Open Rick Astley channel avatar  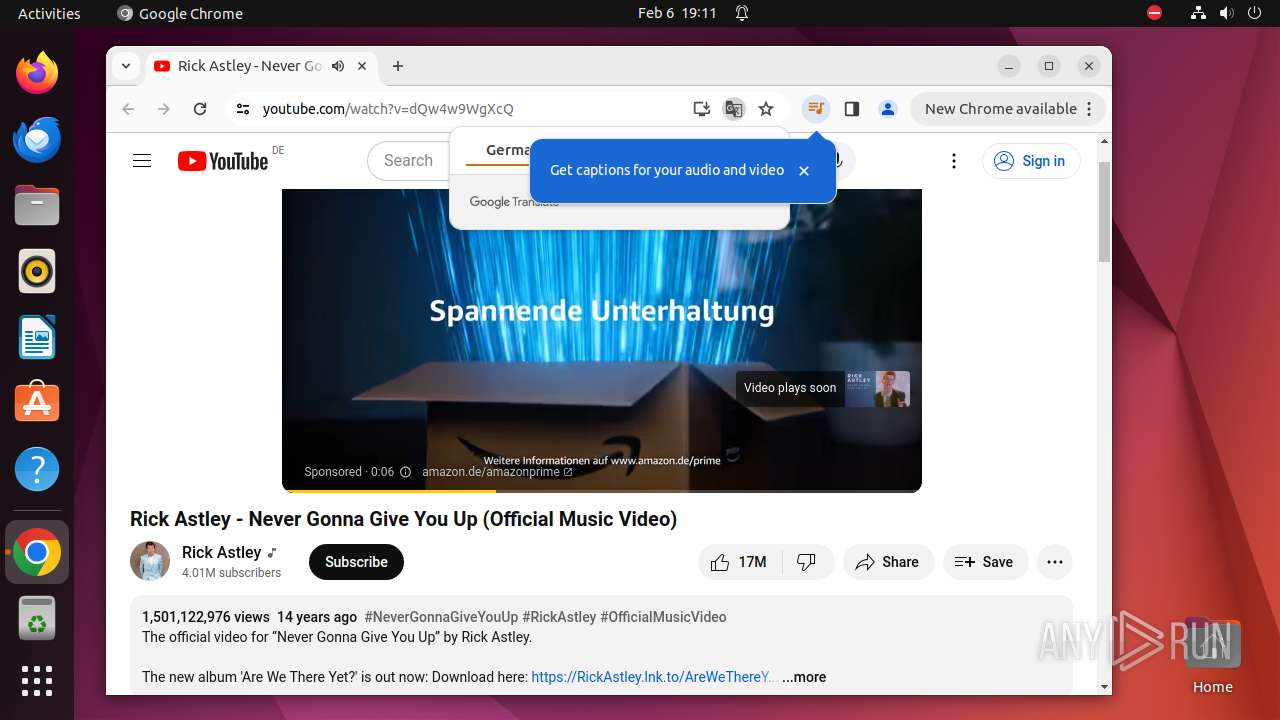tap(150, 561)
